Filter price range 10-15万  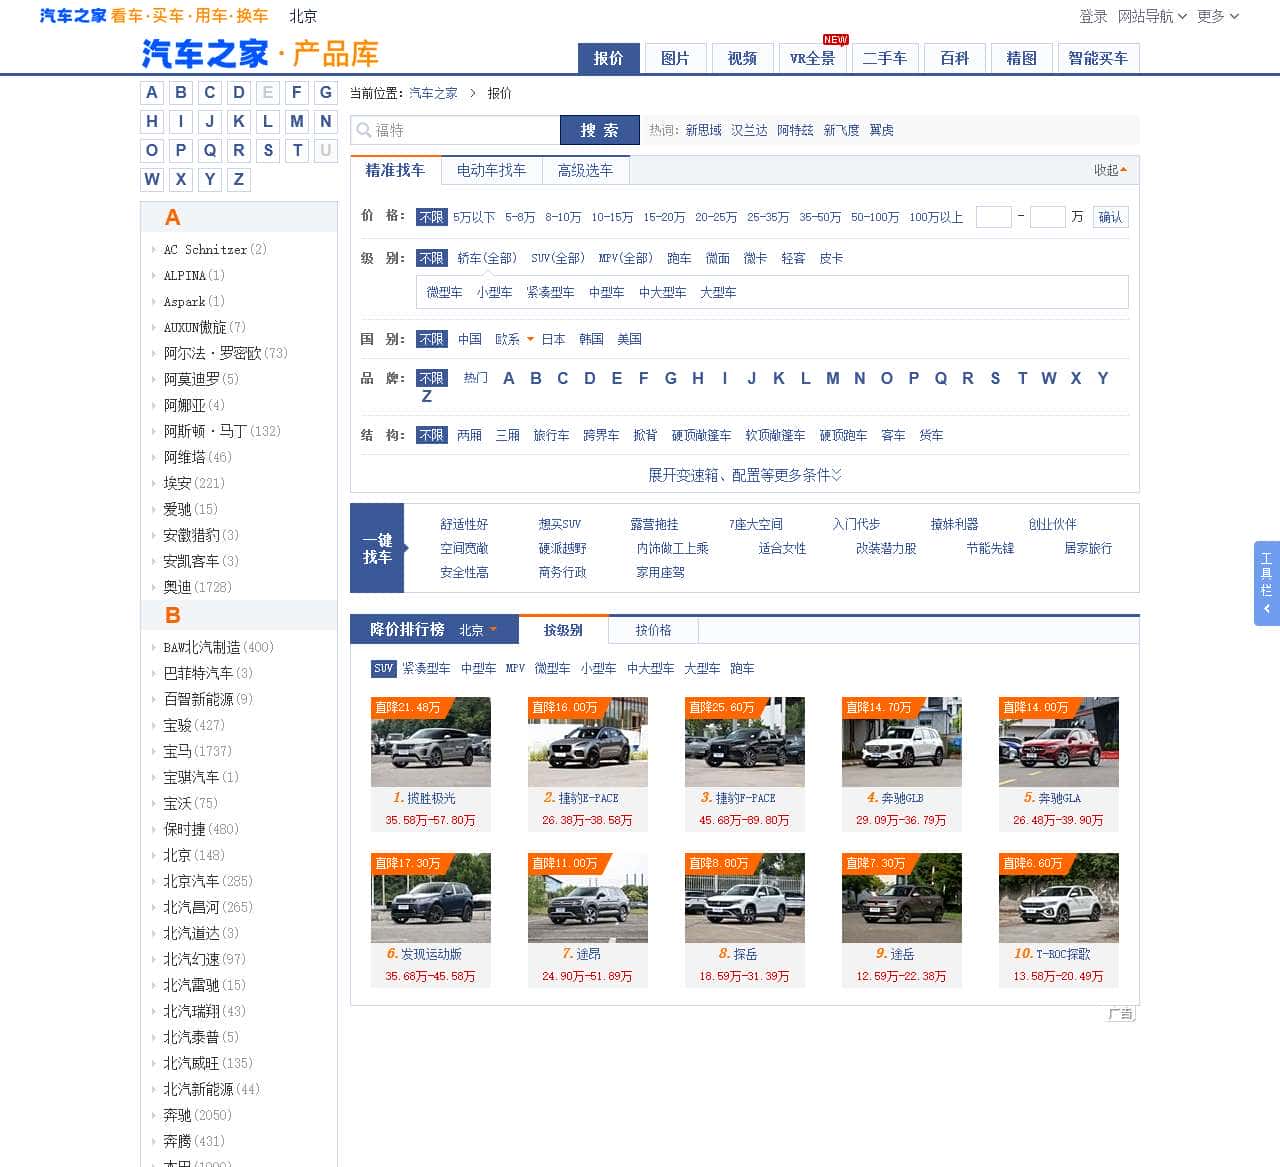click(612, 217)
